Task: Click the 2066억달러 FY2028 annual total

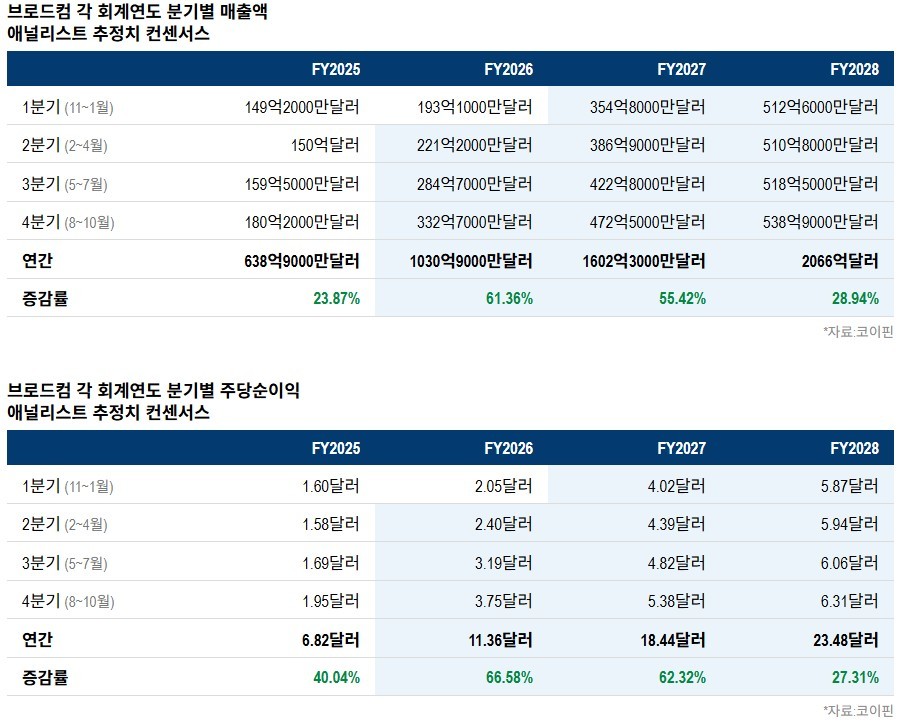Action: [x=840, y=261]
